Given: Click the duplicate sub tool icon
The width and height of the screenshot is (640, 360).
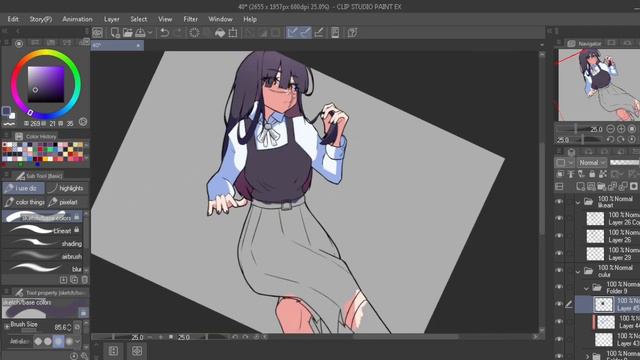Looking at the screenshot, I should 74,280.
